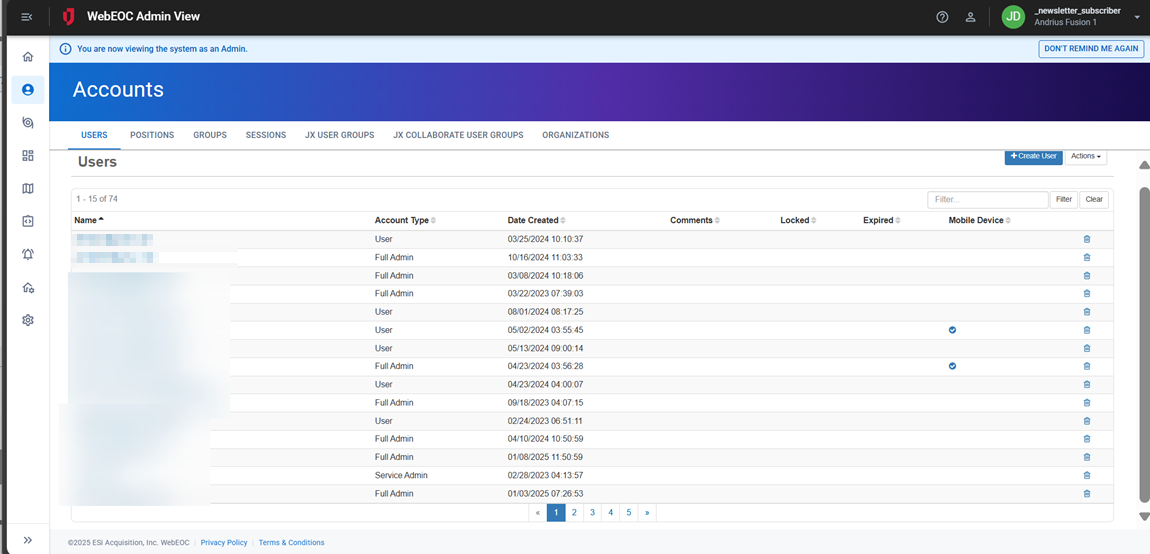Open the boards grid icon in sidebar
This screenshot has width=1150, height=554.
(x=28, y=156)
